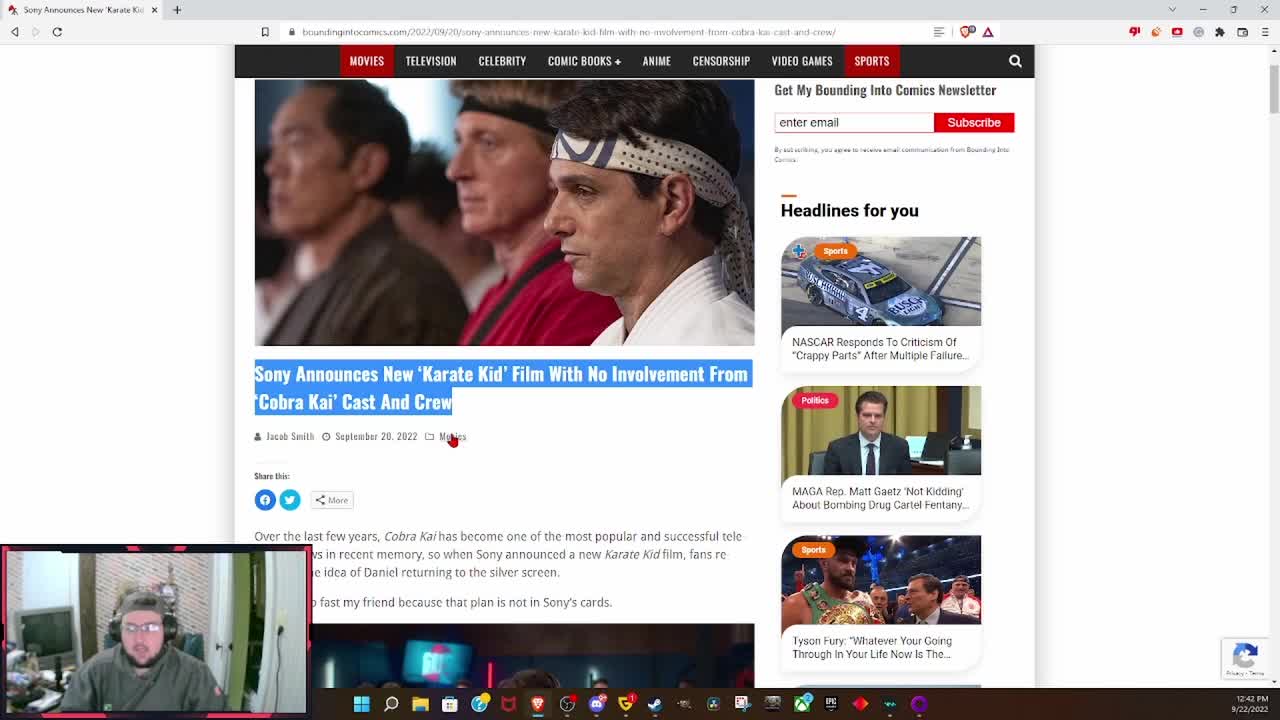The image size is (1280, 720).
Task: Open Brave Rewards triangle icon
Action: 988,32
